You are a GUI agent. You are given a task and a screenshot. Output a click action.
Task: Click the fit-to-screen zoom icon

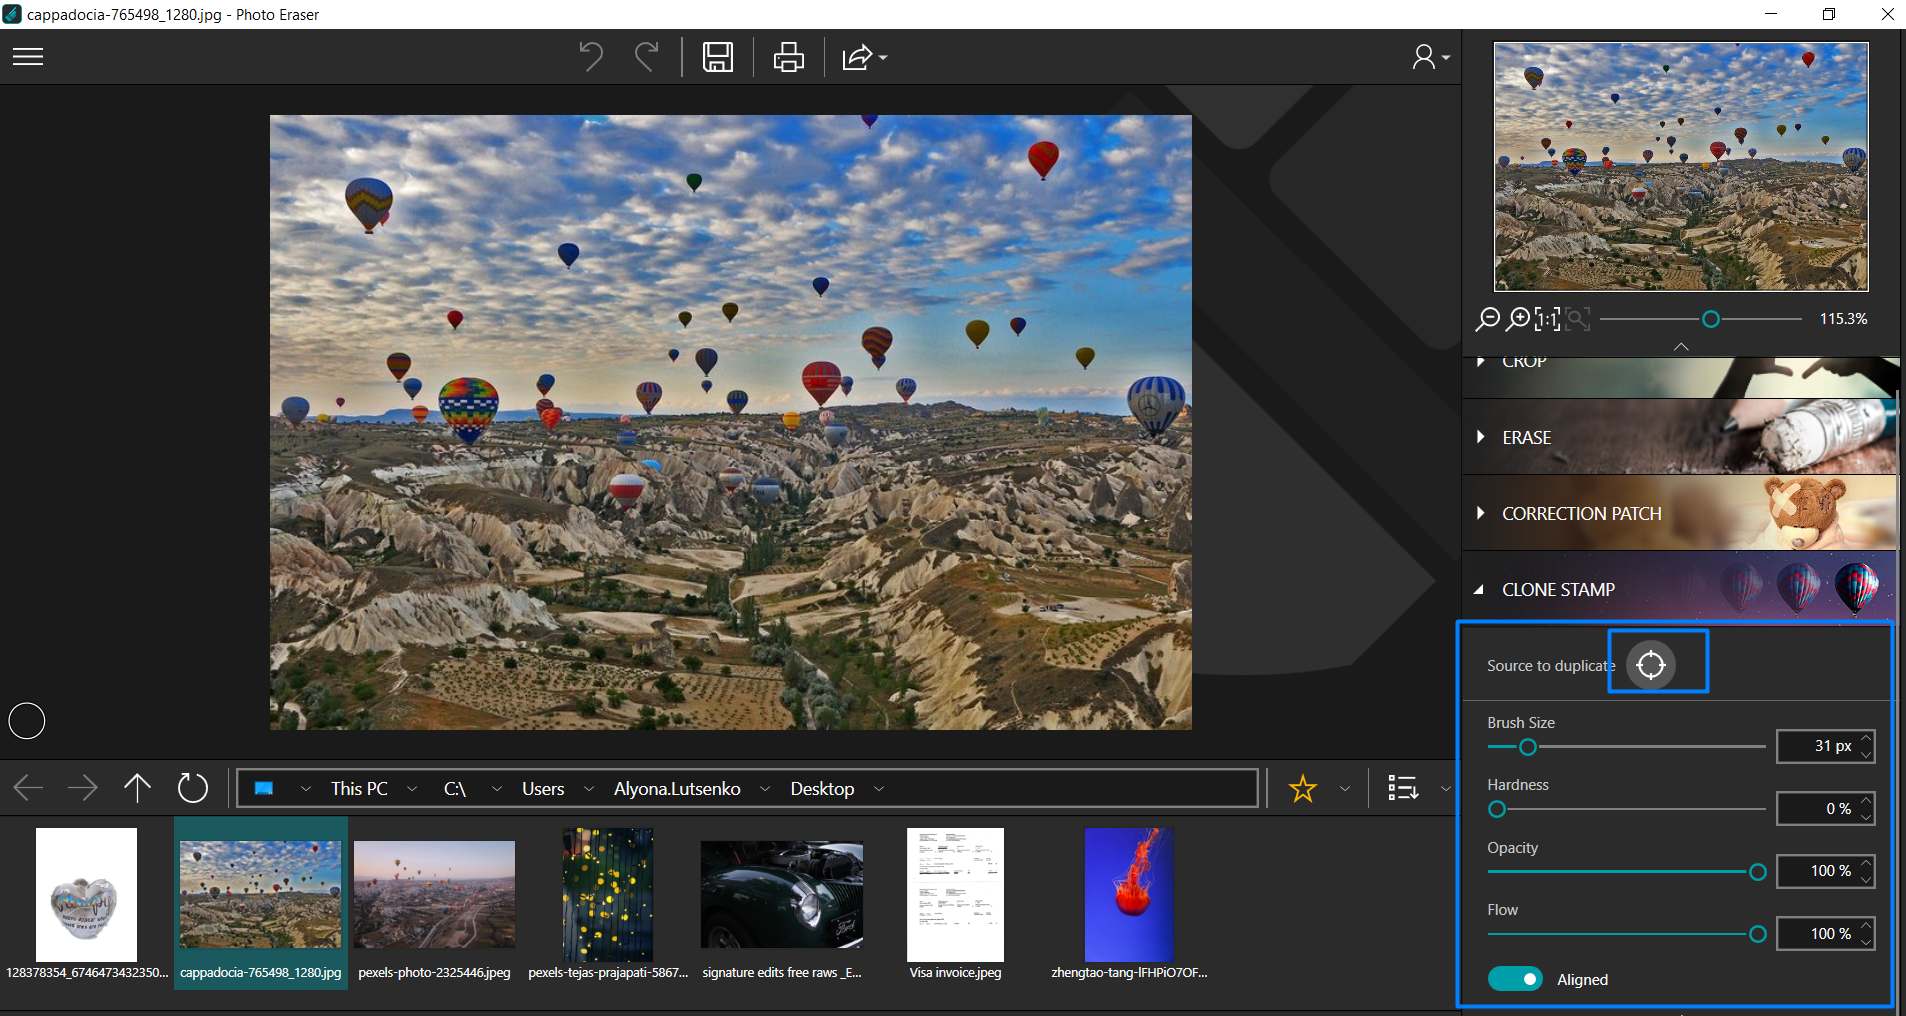1578,319
